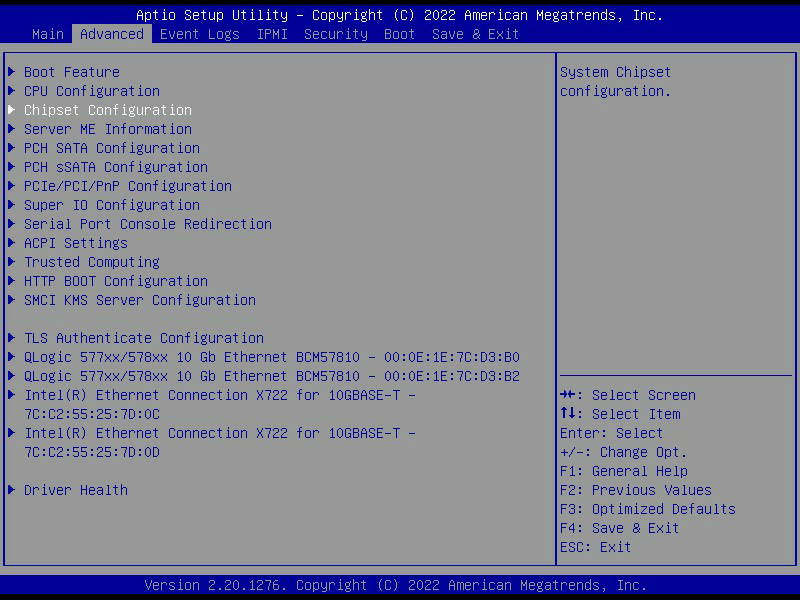
Task: Open Serial Port Console Redirection
Action: [148, 224]
